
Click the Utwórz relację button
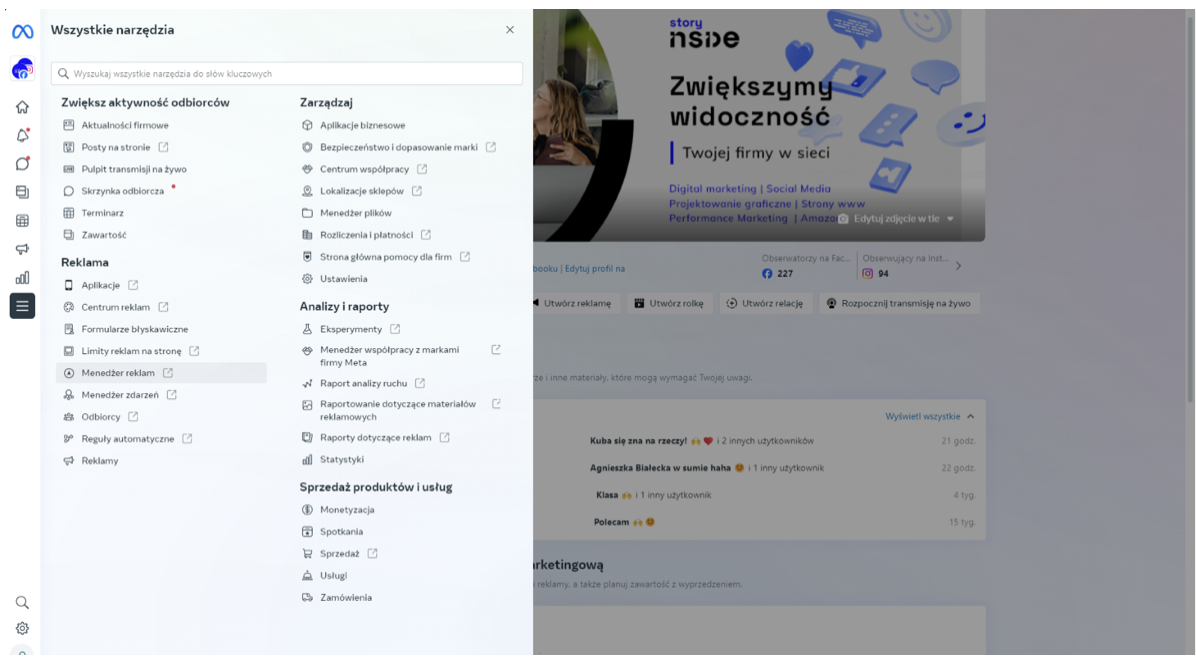(765, 303)
